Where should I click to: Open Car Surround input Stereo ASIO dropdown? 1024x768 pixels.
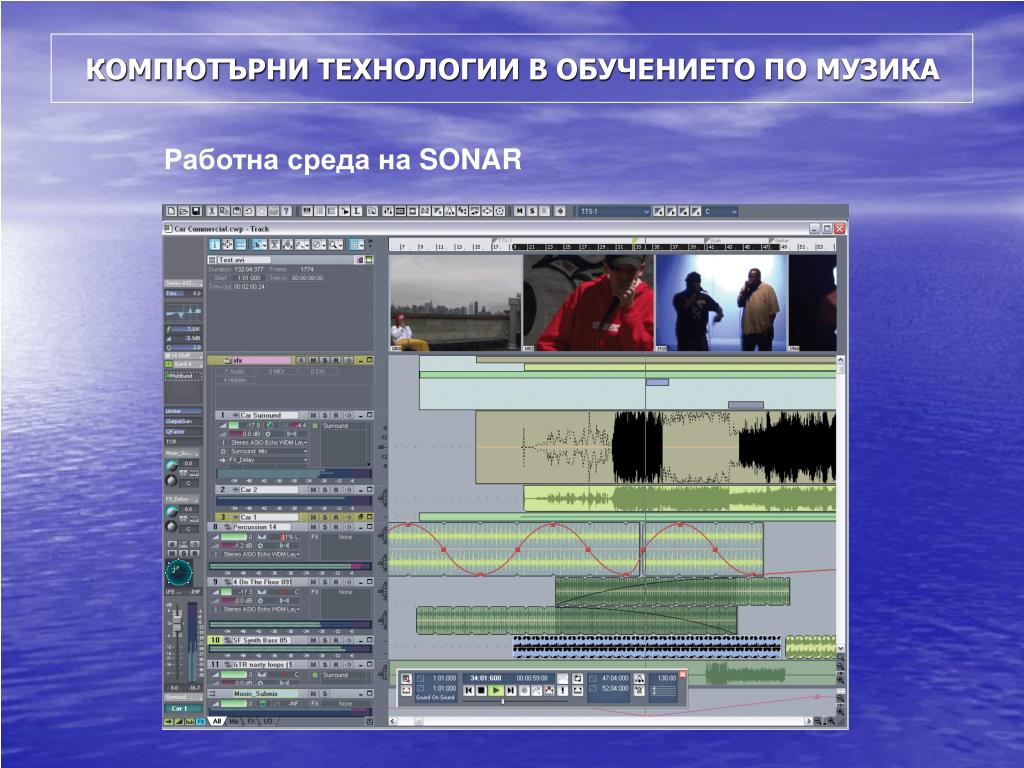coord(268,443)
